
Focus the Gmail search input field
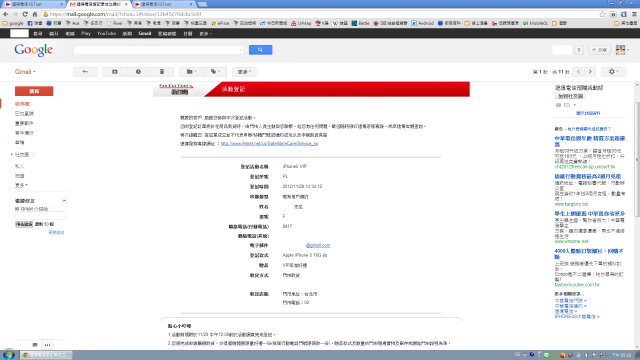156,50
